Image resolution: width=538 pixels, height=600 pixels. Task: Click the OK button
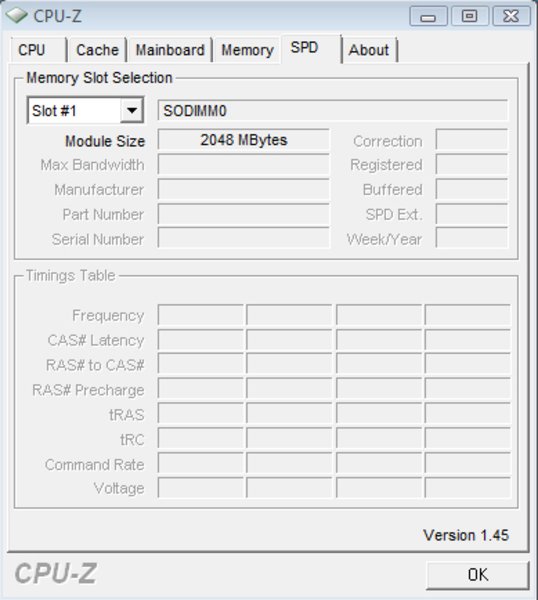point(478,575)
